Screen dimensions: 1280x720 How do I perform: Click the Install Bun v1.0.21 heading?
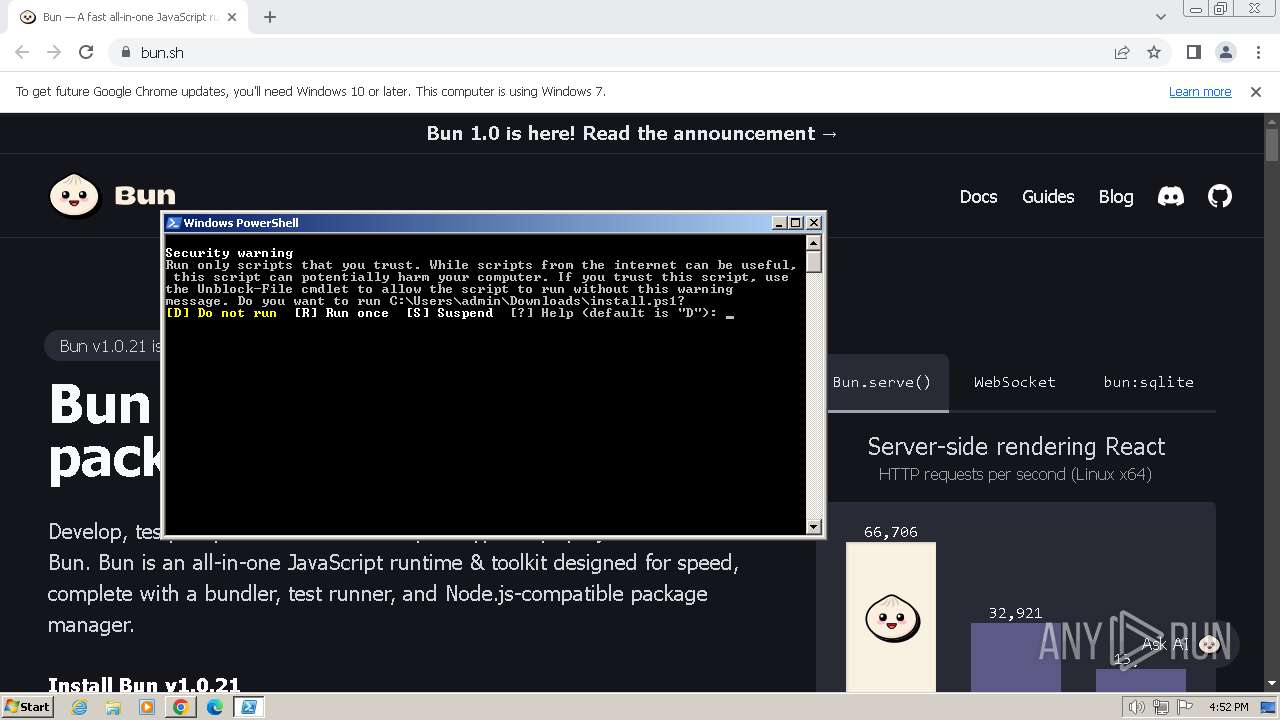point(144,685)
